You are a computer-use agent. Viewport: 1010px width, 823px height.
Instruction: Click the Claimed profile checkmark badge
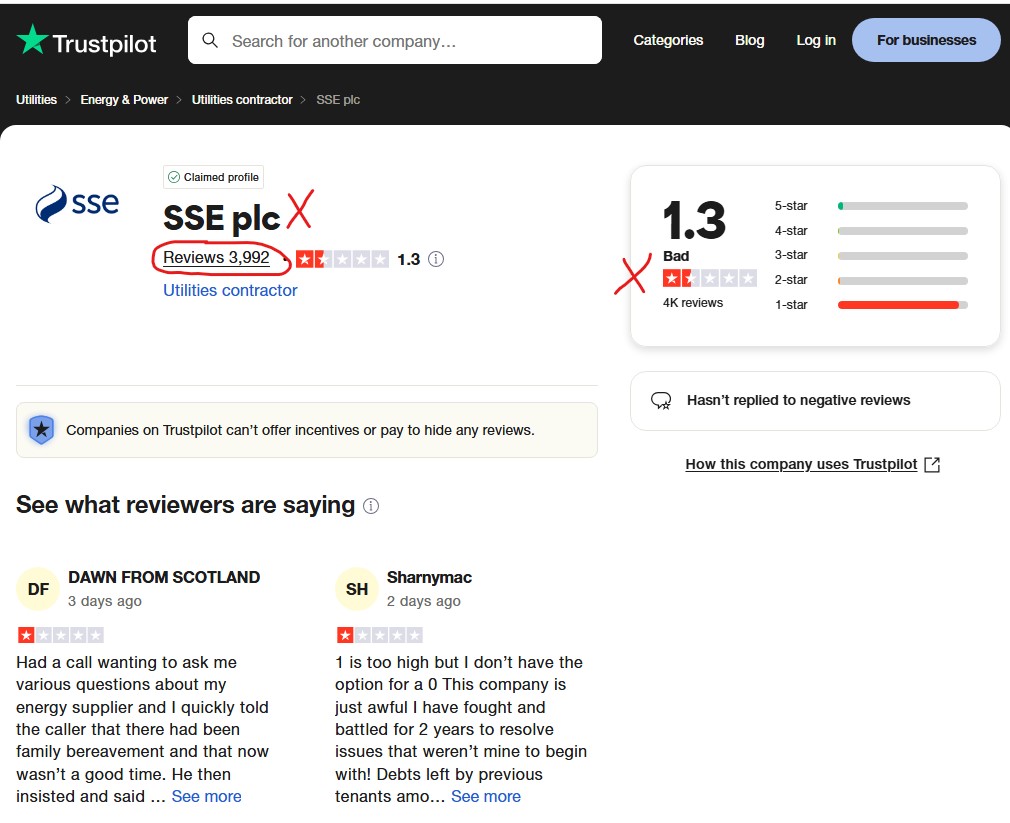point(213,177)
